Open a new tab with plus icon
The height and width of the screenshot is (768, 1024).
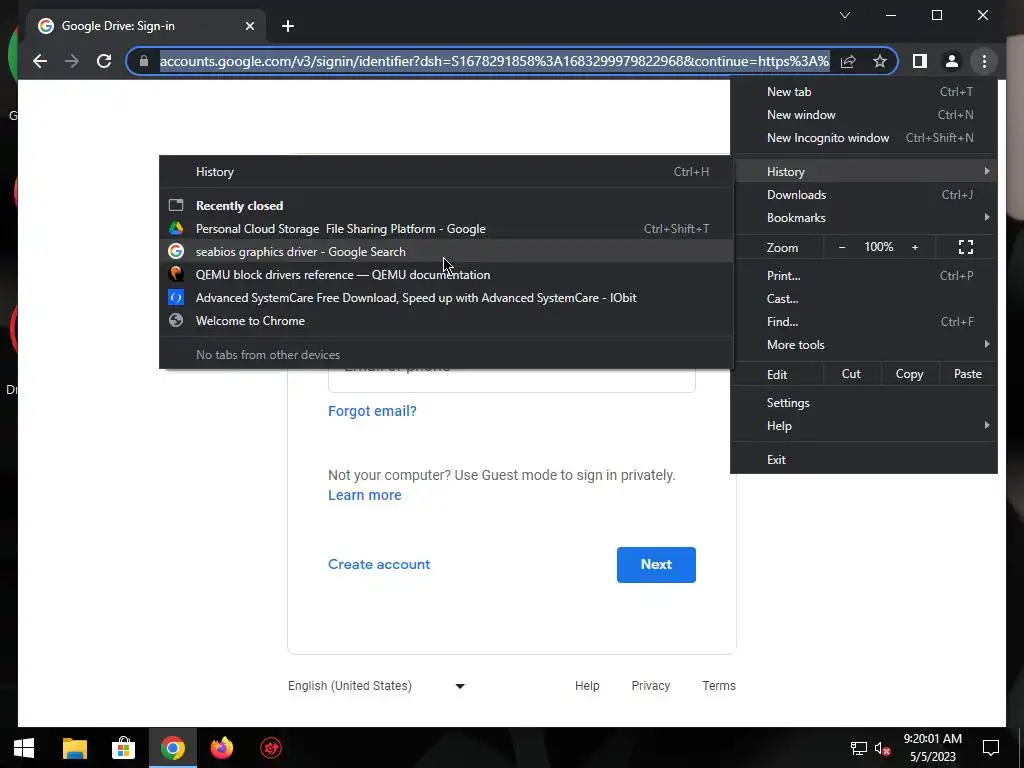pos(288,26)
